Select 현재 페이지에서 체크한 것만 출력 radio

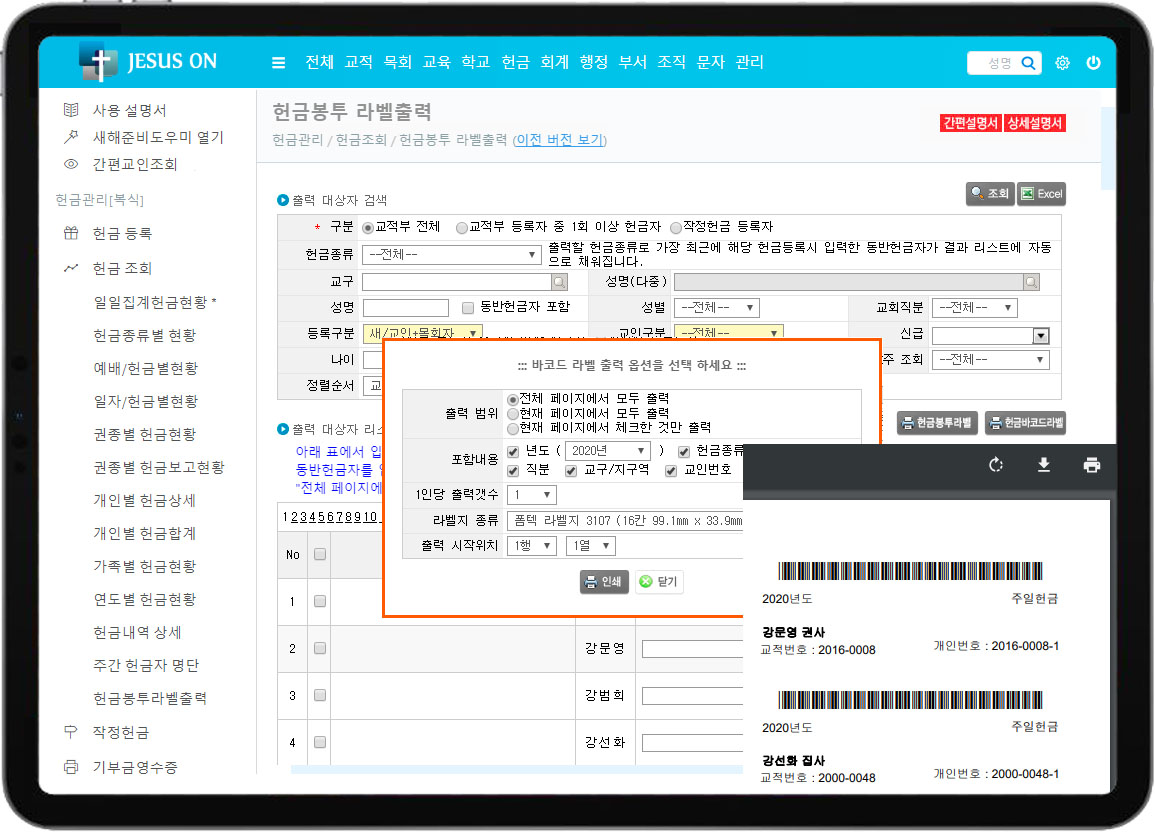pyautogui.click(x=513, y=427)
